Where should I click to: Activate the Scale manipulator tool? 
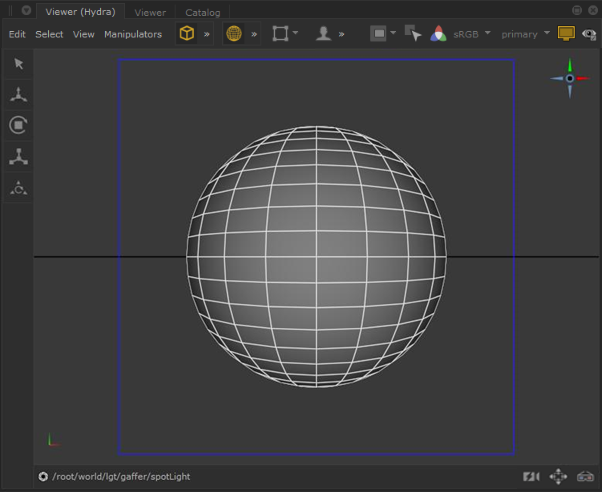coord(18,156)
